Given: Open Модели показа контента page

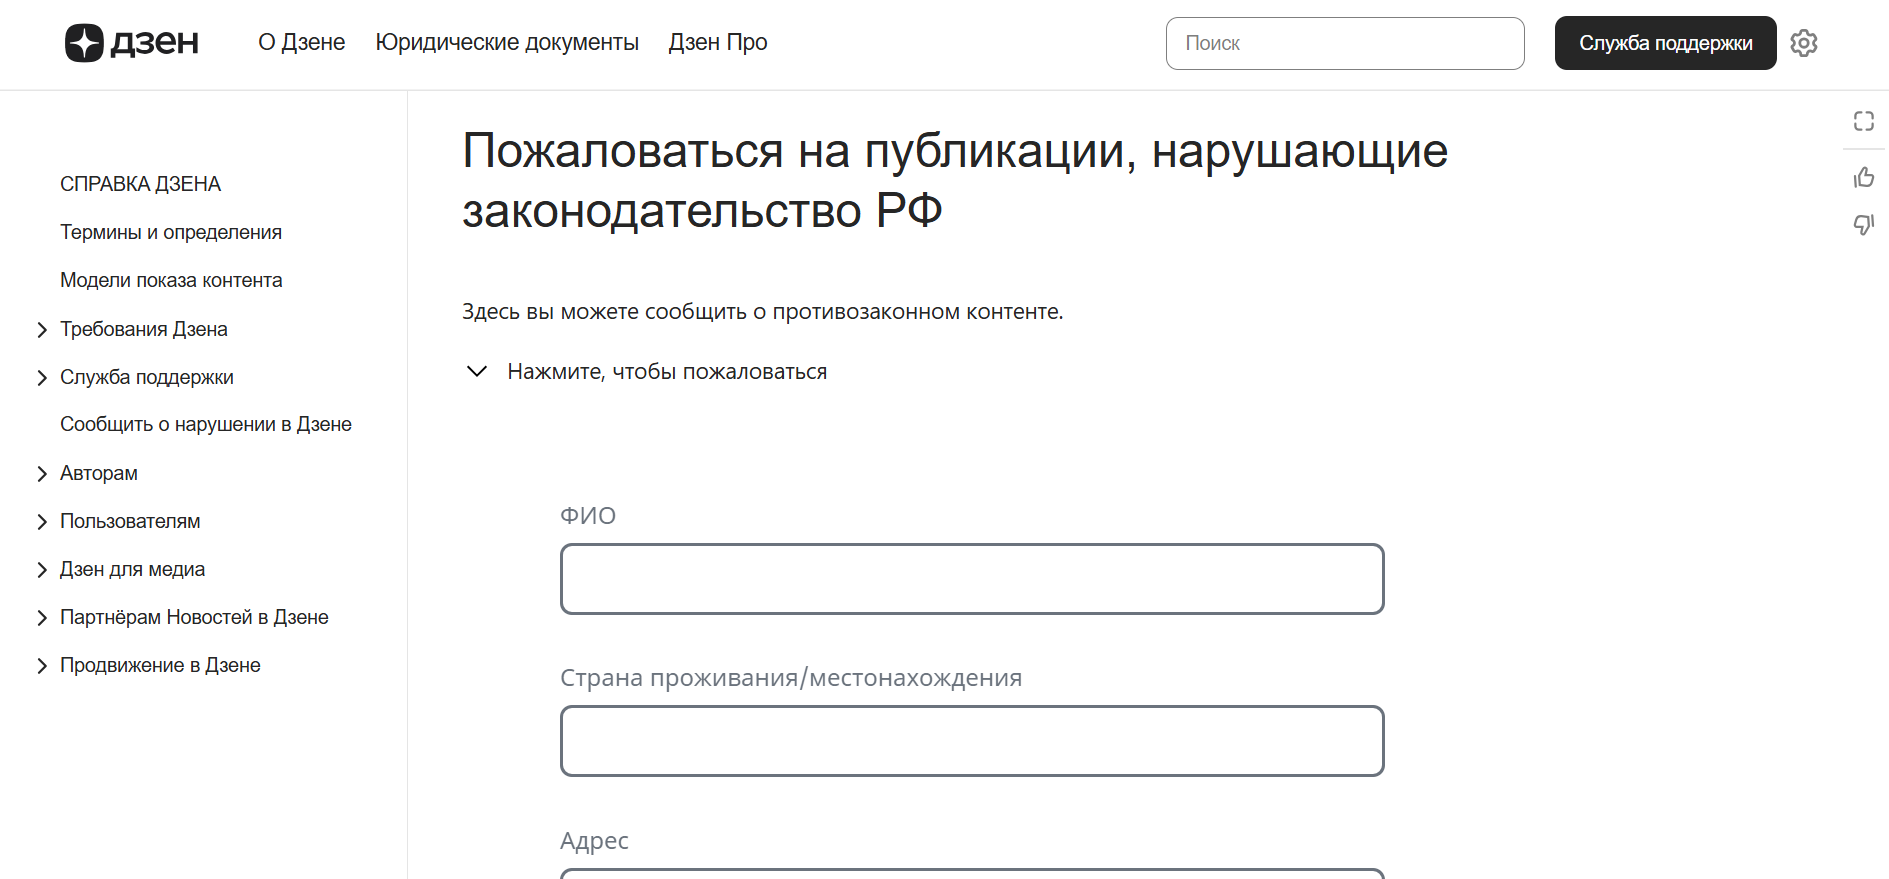Looking at the screenshot, I should click(171, 280).
